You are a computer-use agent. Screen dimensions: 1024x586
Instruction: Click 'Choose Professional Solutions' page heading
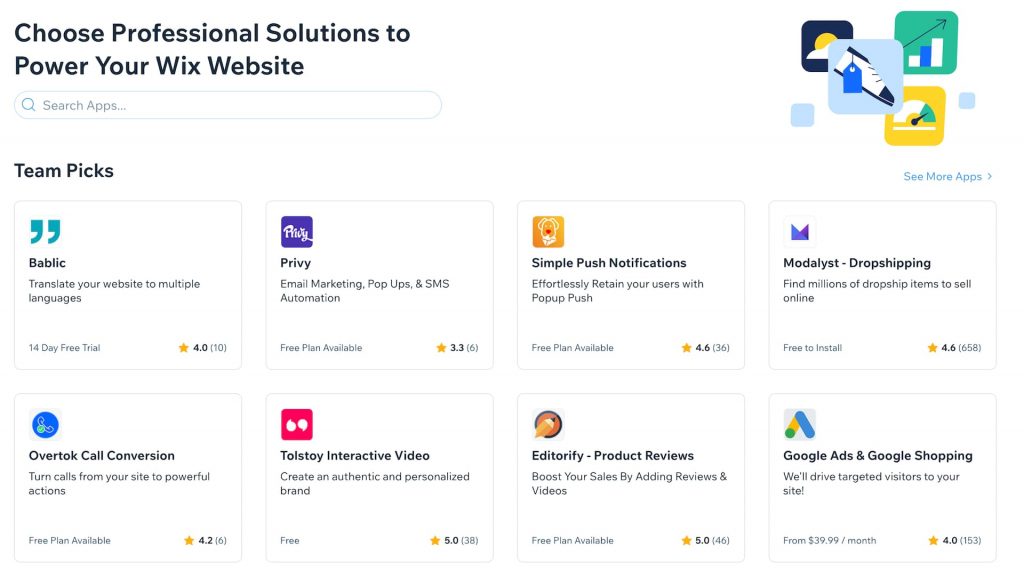[x=212, y=49]
